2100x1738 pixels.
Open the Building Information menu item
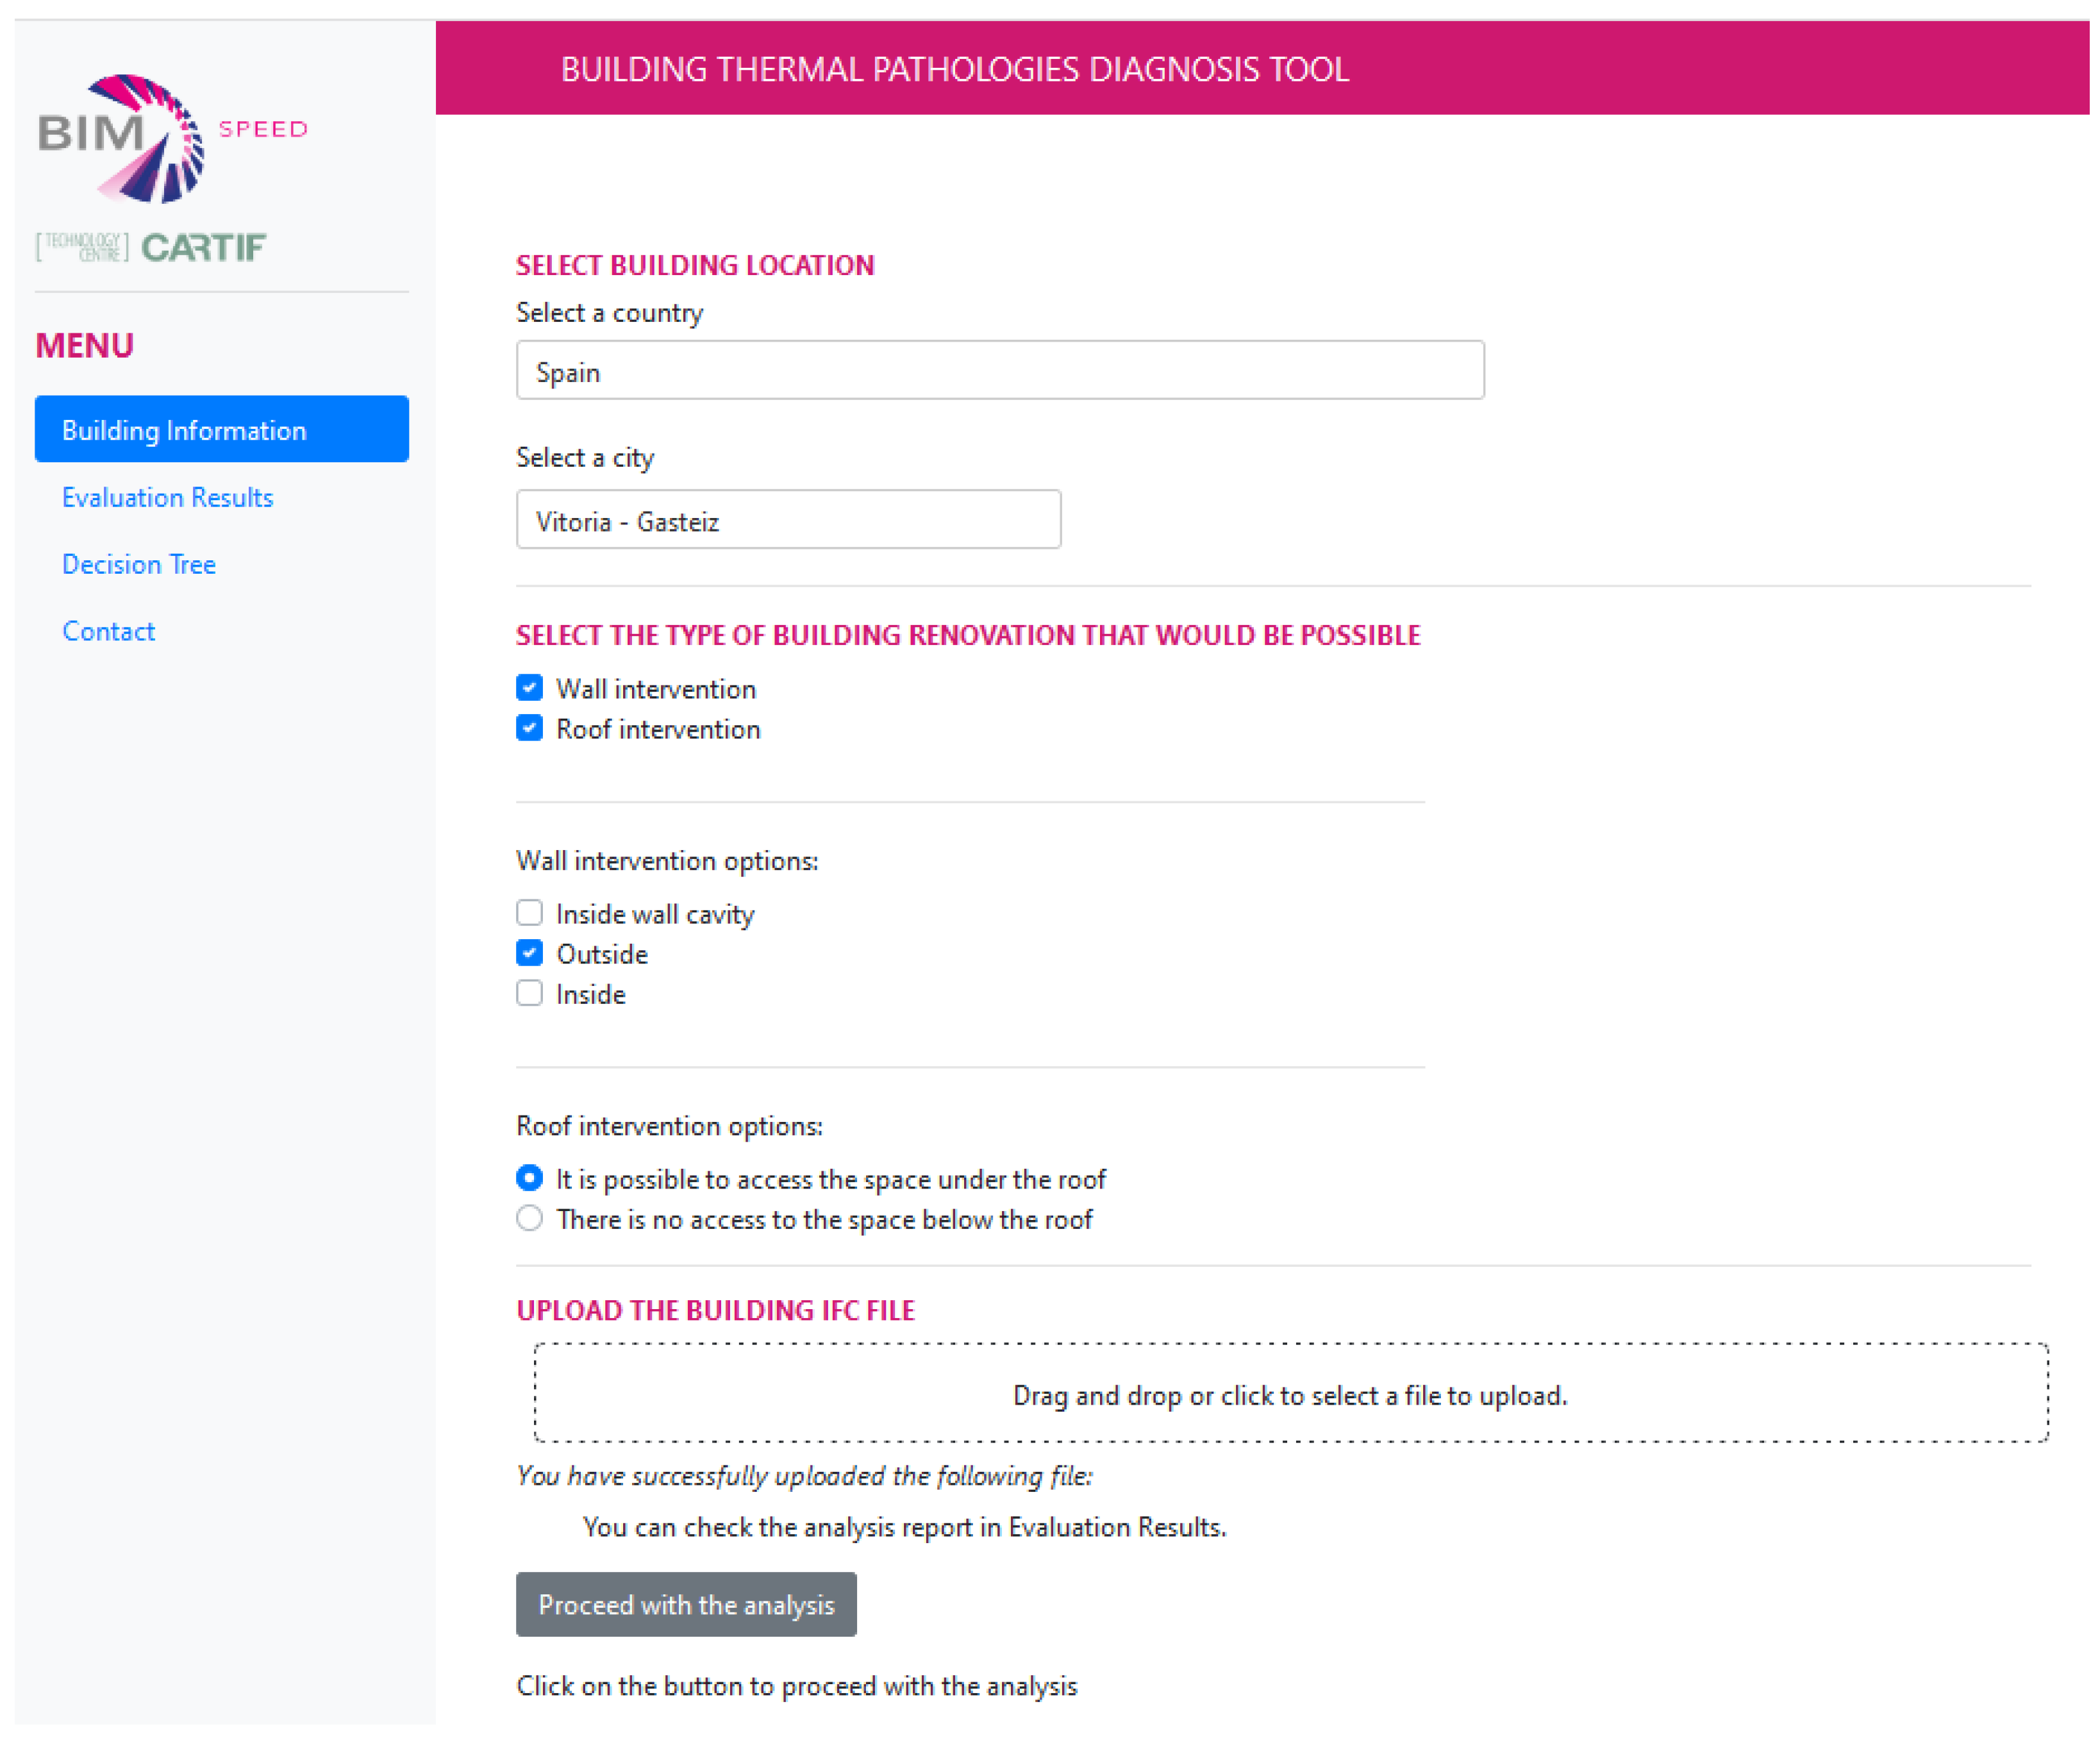(x=221, y=430)
